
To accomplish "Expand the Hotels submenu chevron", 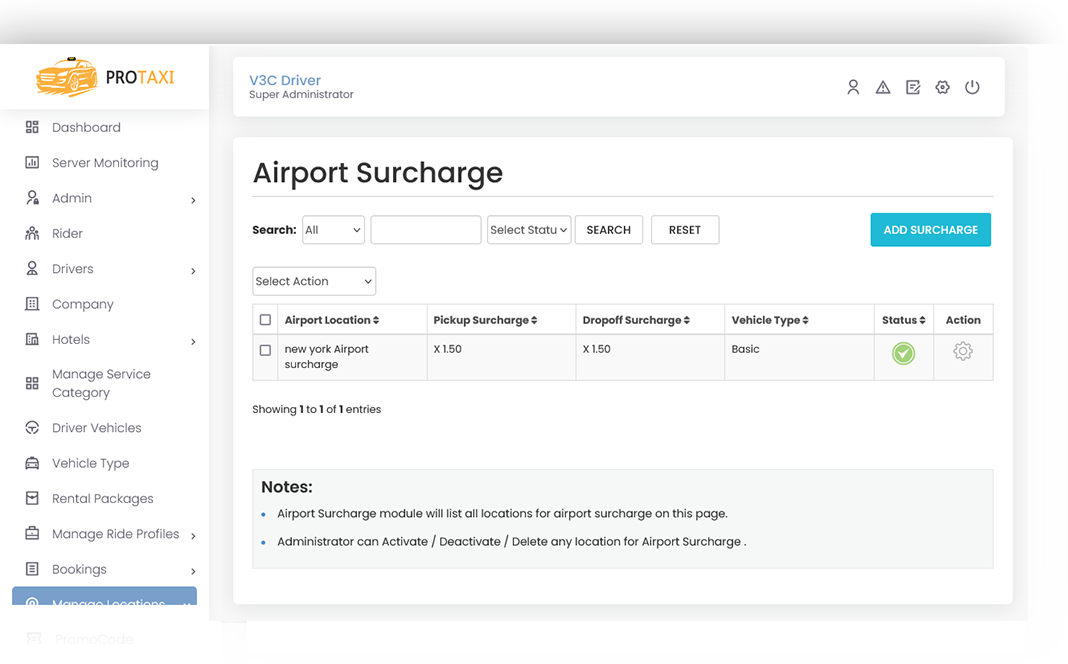I will (x=193, y=342).
